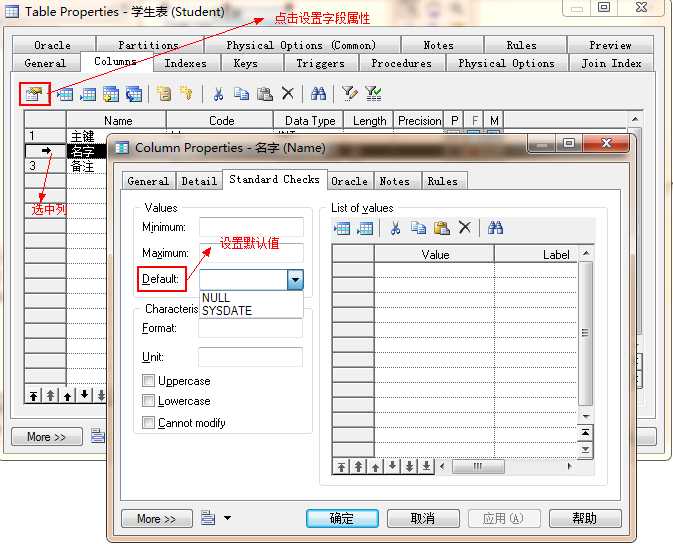
Task: Click Enable/Disable Filter icon in Table Properties
Action: coord(373,93)
